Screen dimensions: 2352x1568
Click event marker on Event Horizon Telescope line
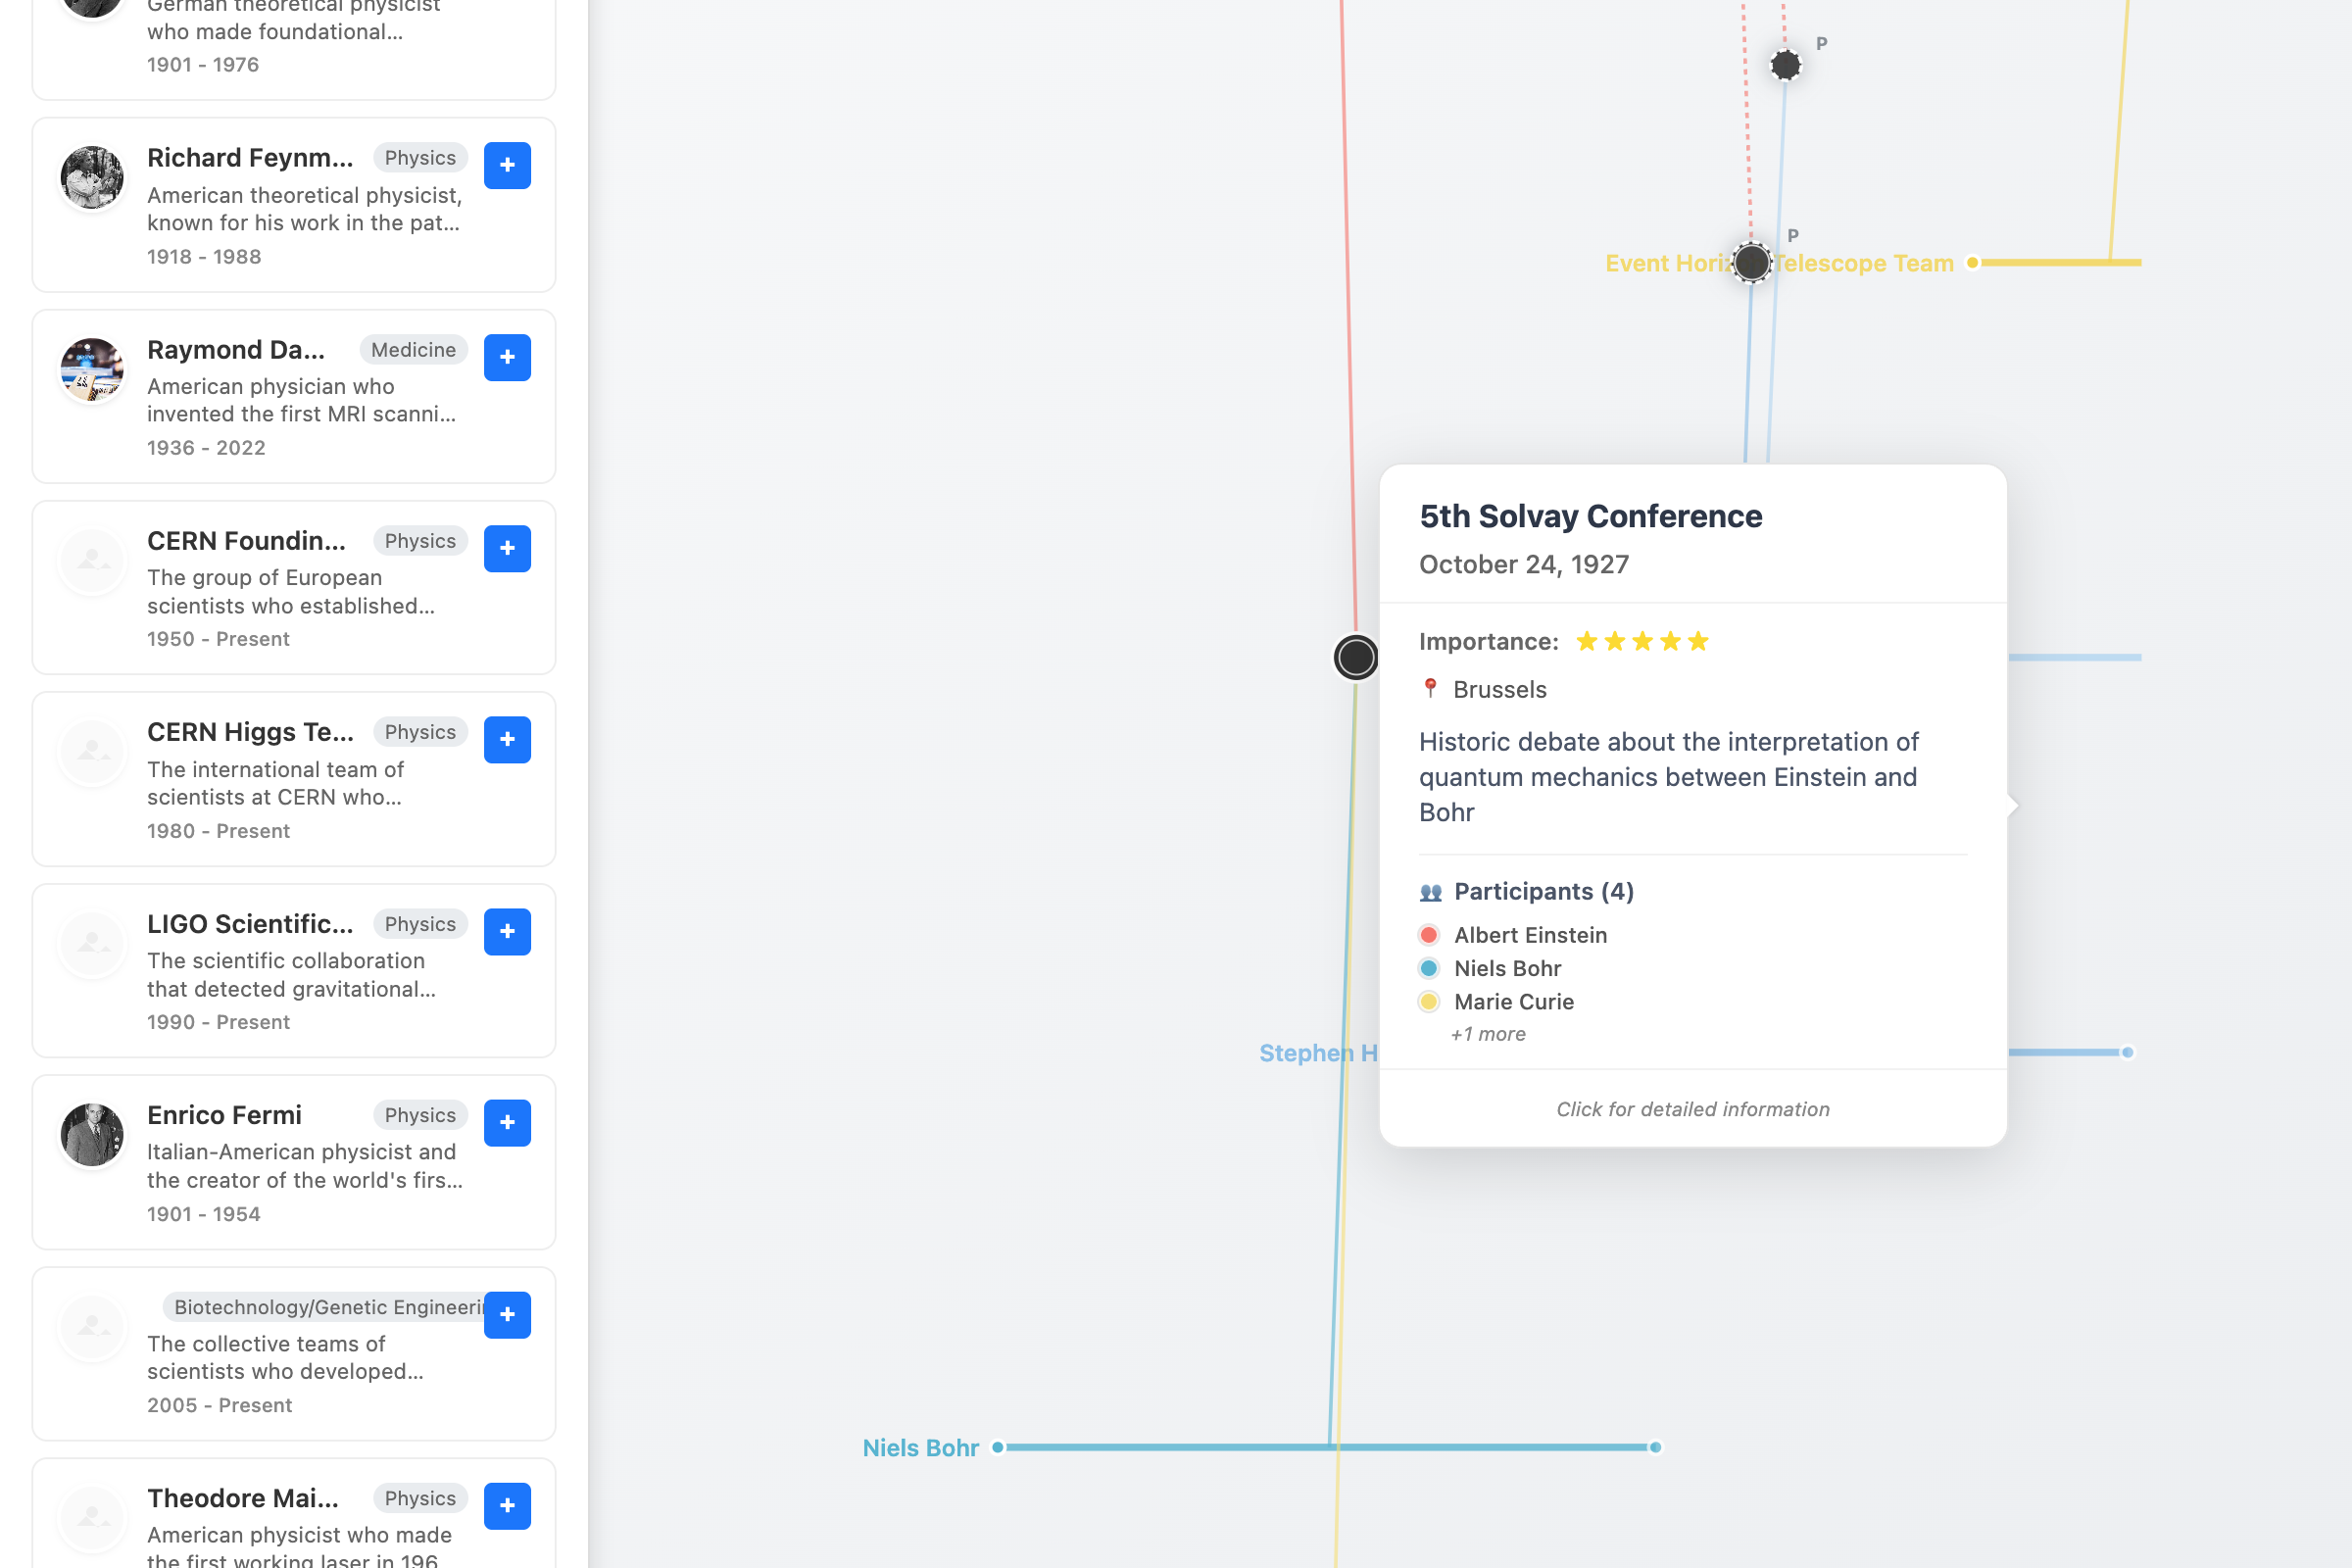pos(1752,263)
